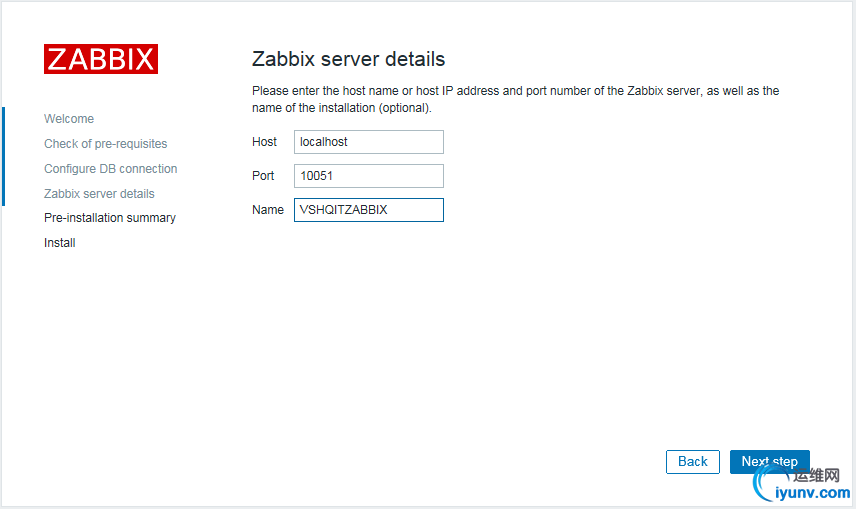Click the Port field showing 10051
Image resolution: width=856 pixels, height=509 pixels.
368,176
